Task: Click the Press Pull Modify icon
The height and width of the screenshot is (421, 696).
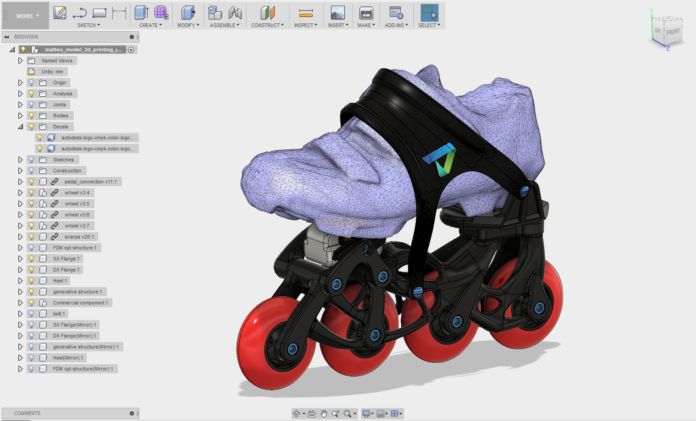Action: click(187, 12)
